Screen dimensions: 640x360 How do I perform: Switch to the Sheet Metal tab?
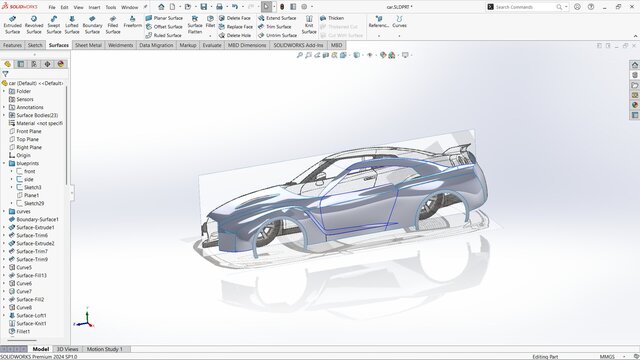click(88, 45)
